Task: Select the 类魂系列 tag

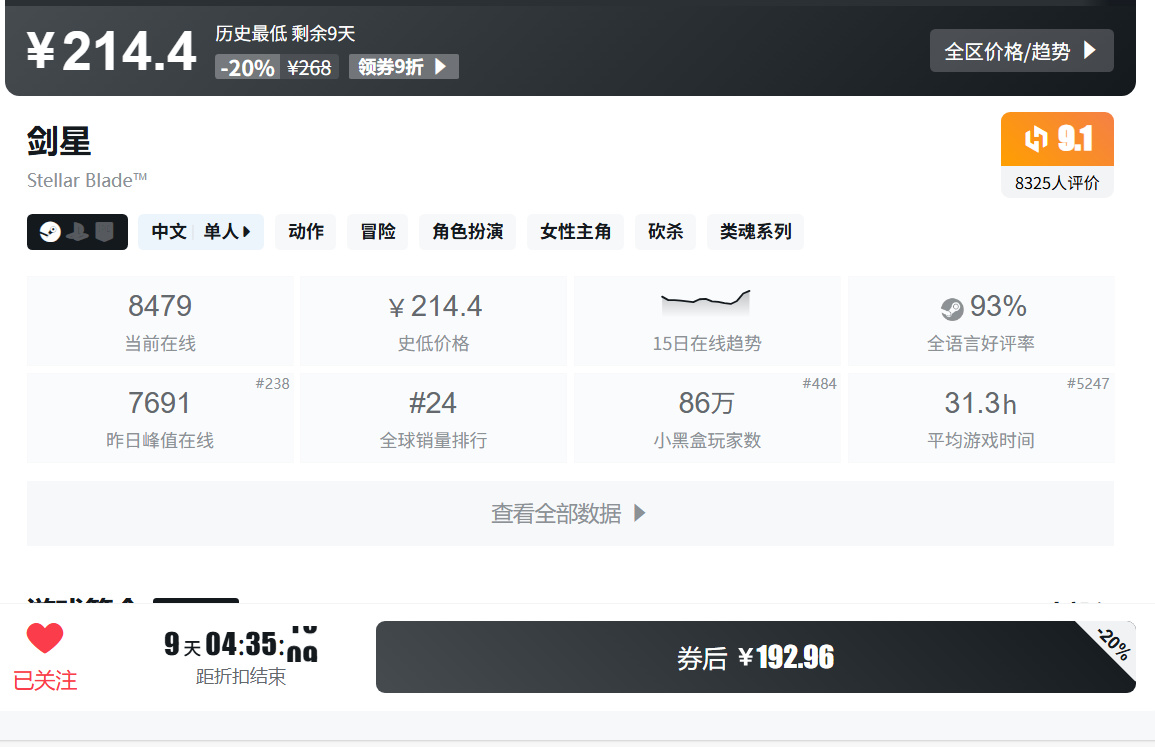Action: (x=755, y=232)
